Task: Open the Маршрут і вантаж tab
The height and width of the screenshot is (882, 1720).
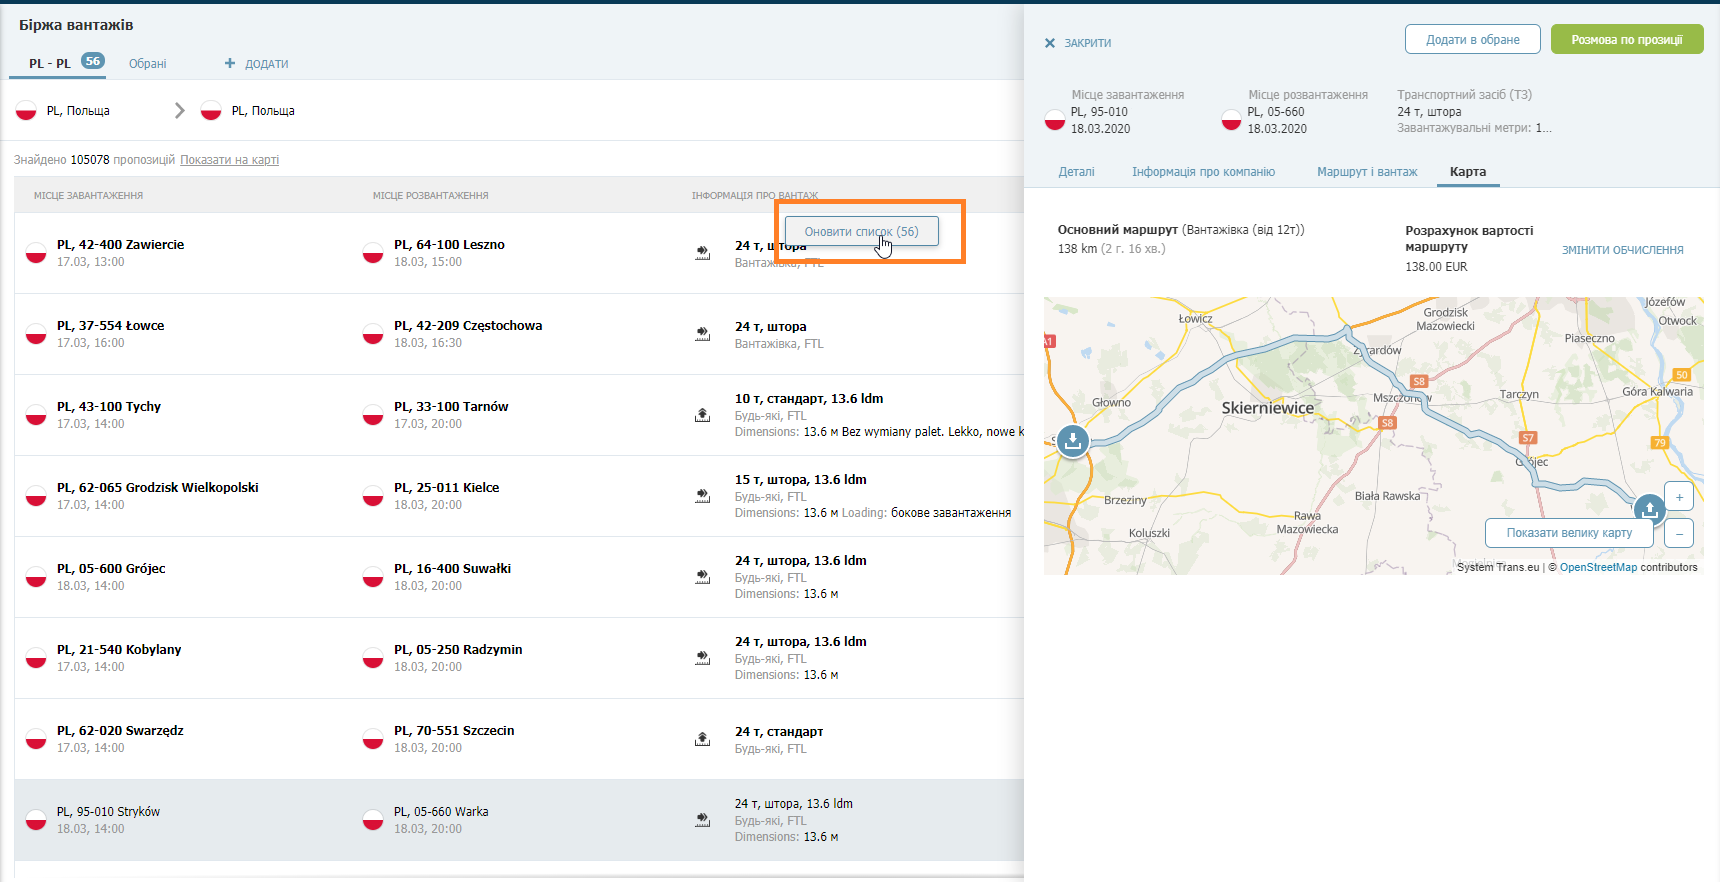Action: pos(1367,172)
